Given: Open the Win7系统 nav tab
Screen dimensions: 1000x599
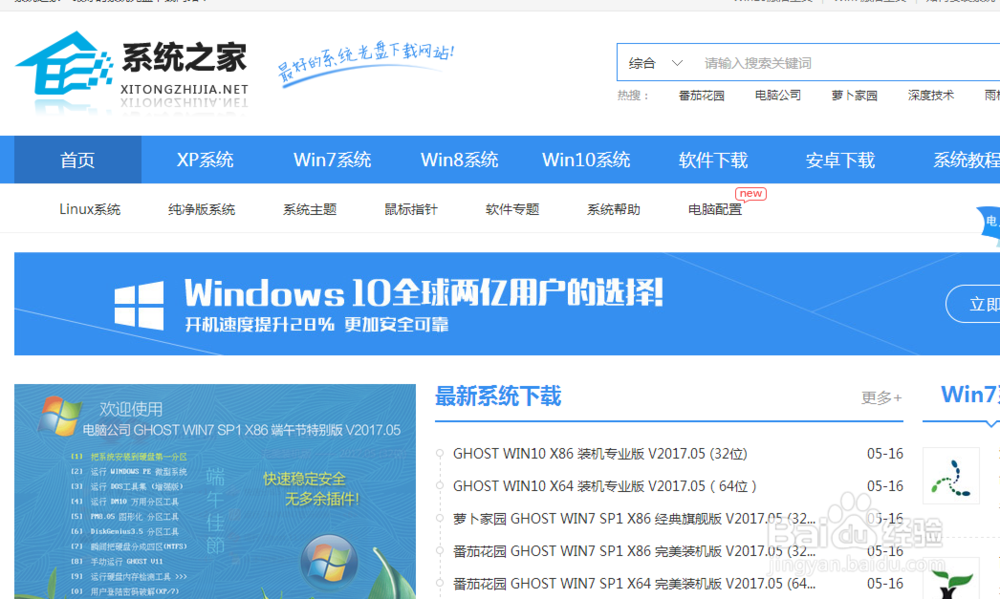Looking at the screenshot, I should 332,159.
